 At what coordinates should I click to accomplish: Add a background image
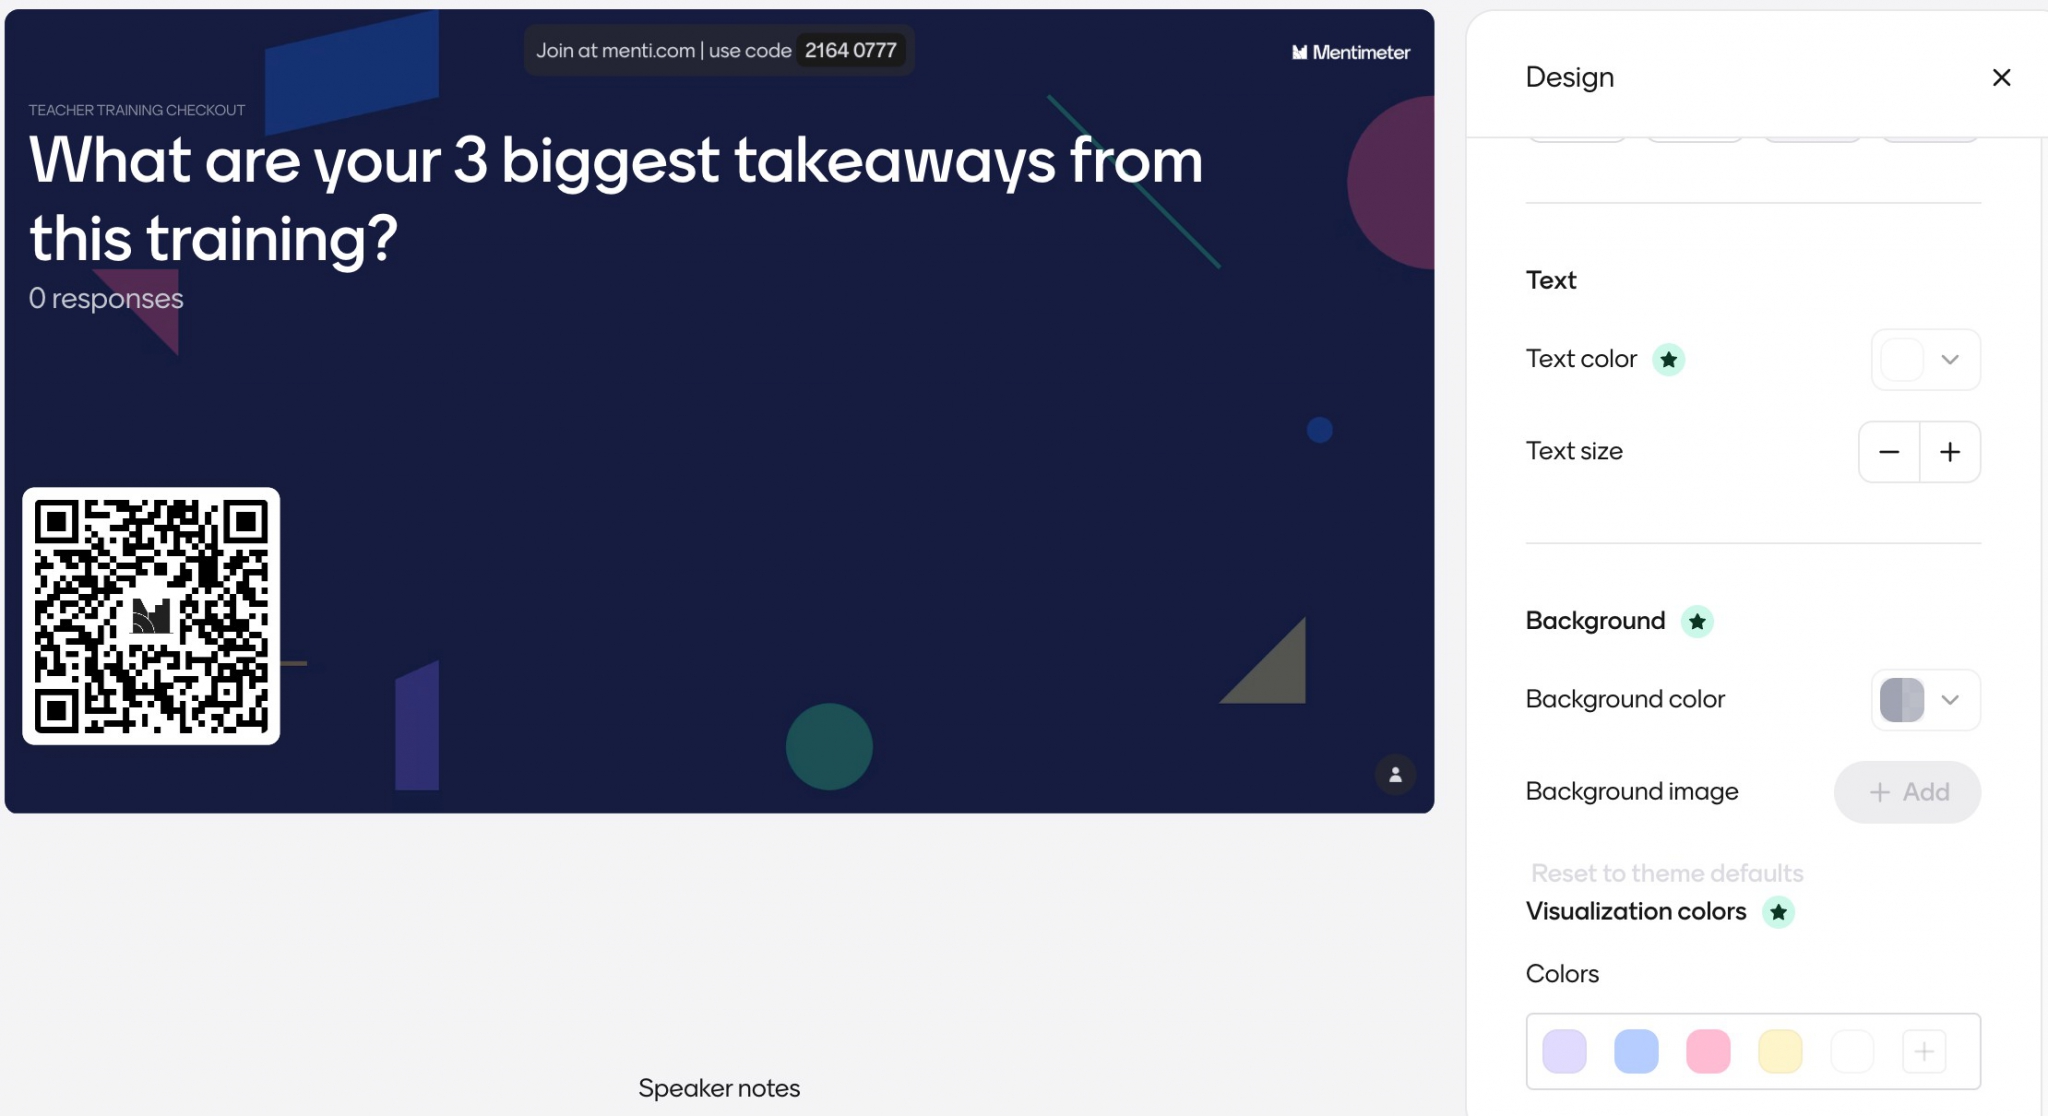(x=1907, y=792)
